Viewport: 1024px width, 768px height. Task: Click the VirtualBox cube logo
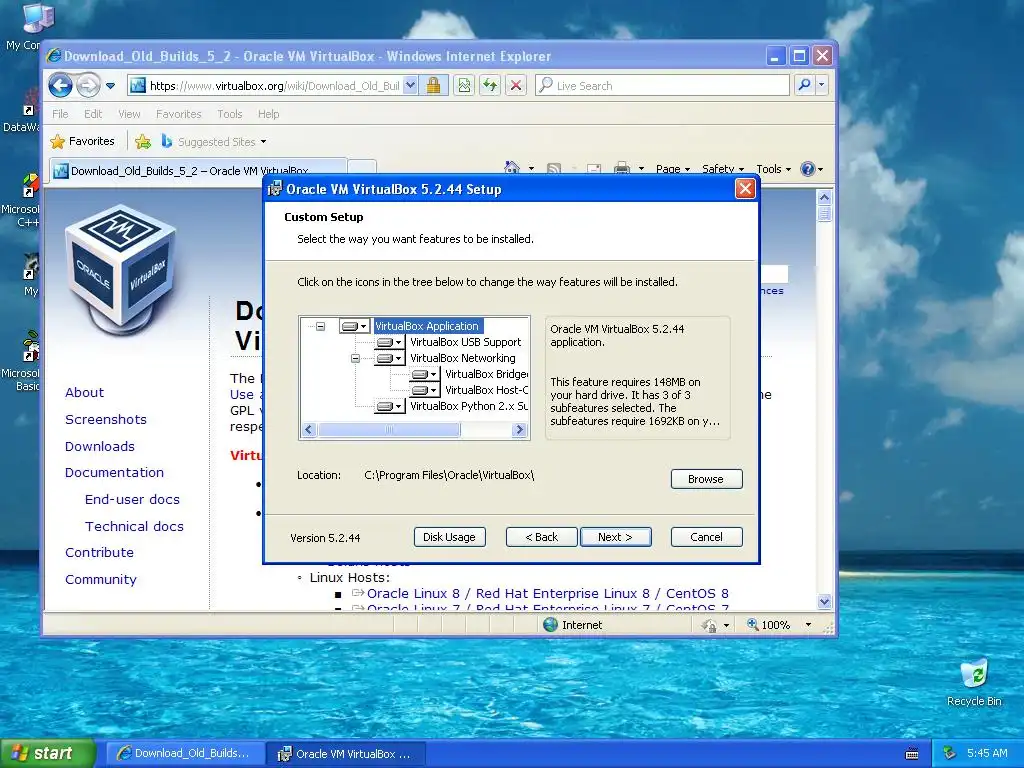pos(121,268)
